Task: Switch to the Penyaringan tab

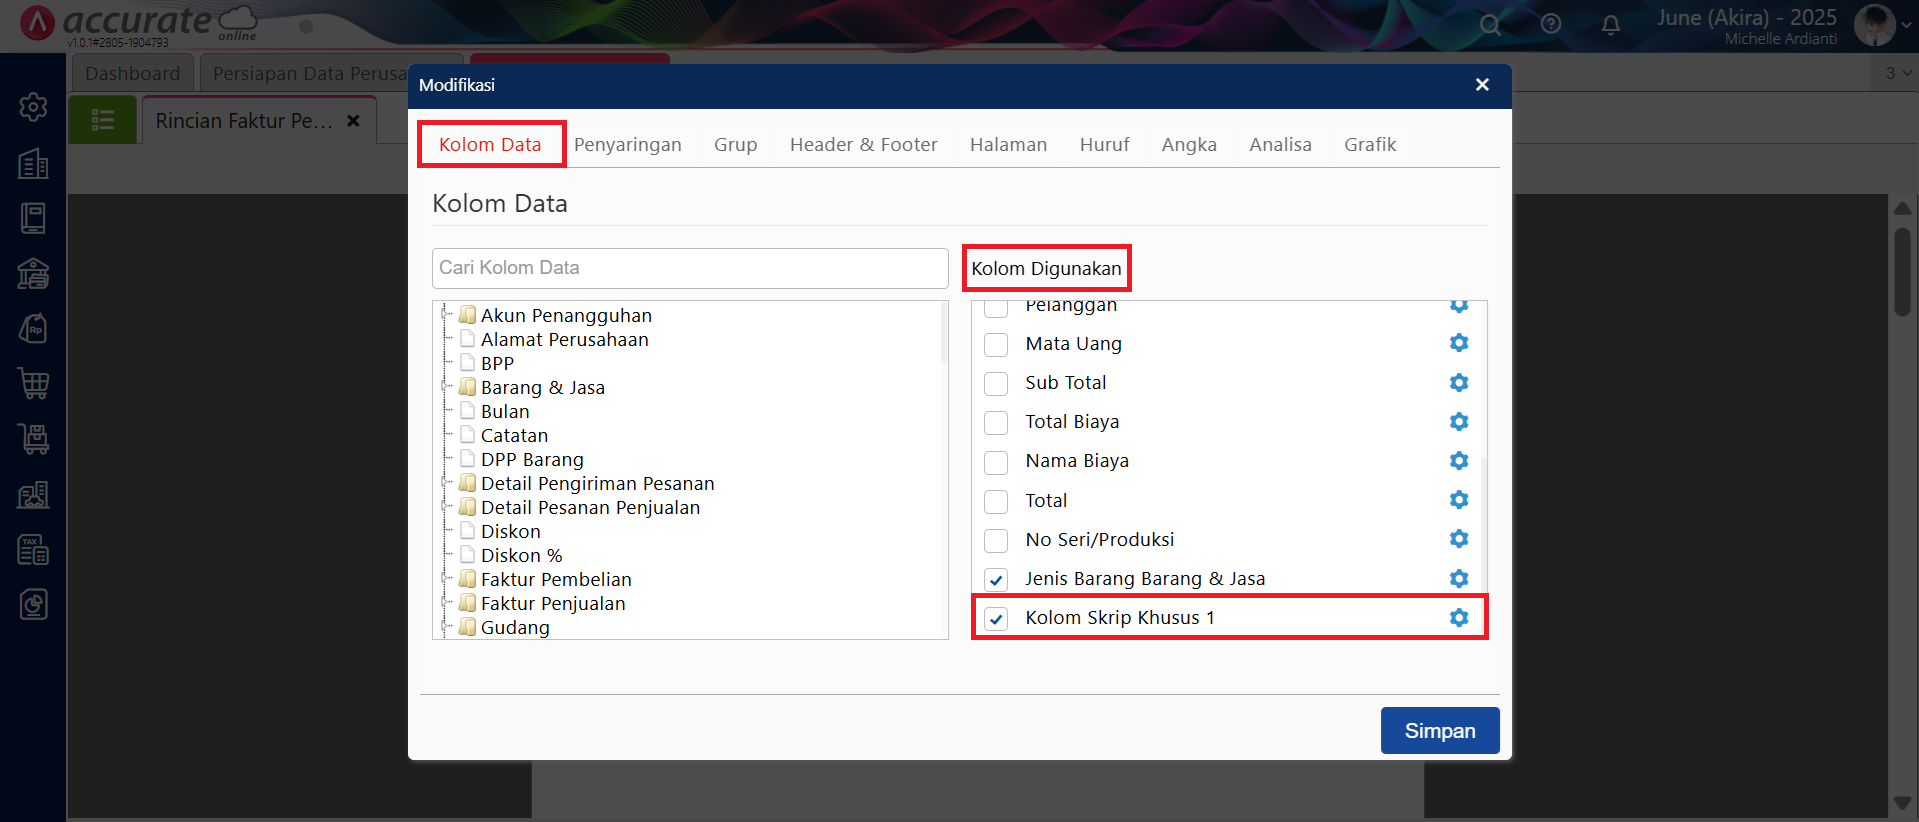Action: click(x=628, y=144)
